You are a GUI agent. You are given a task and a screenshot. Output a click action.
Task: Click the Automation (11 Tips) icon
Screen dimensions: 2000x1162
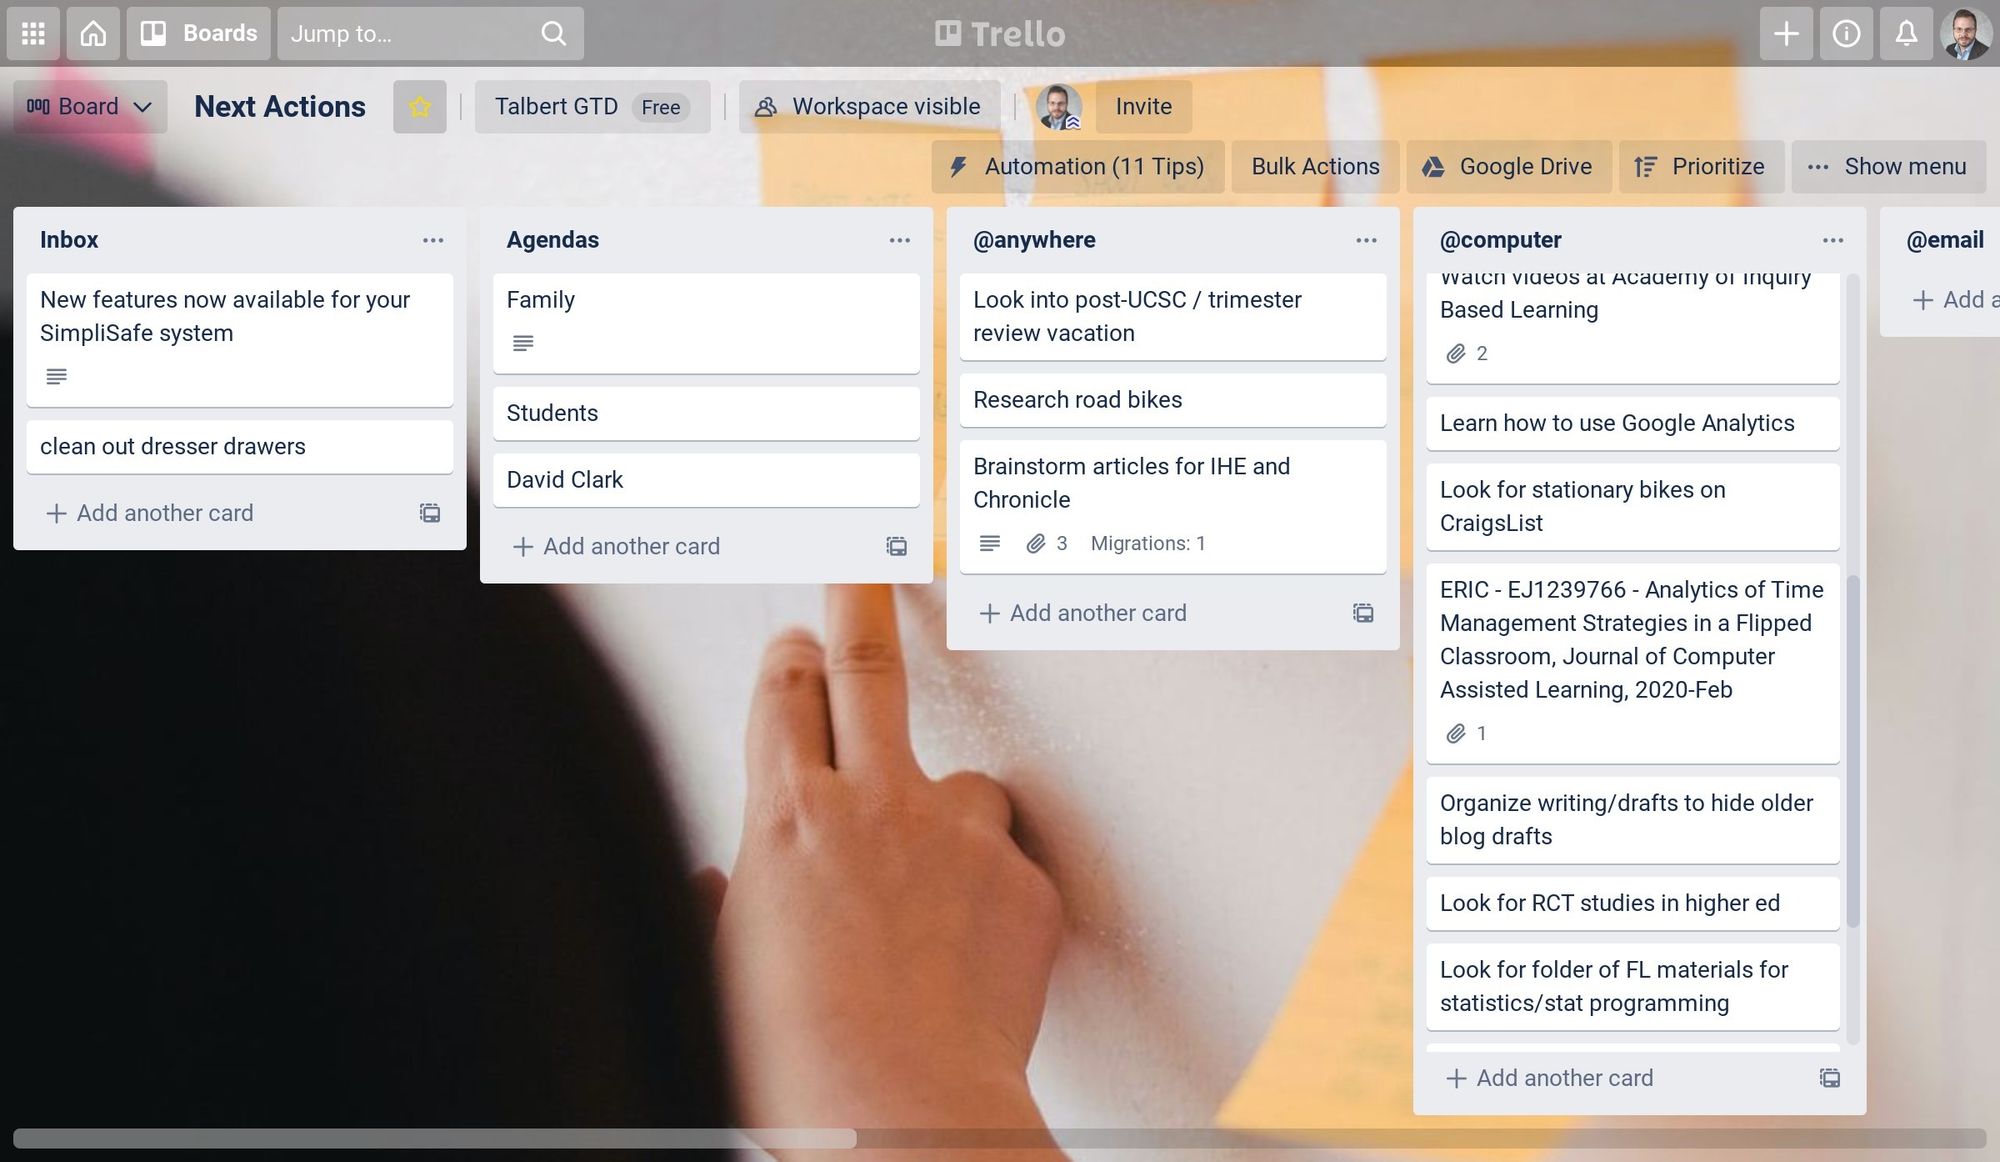960,166
